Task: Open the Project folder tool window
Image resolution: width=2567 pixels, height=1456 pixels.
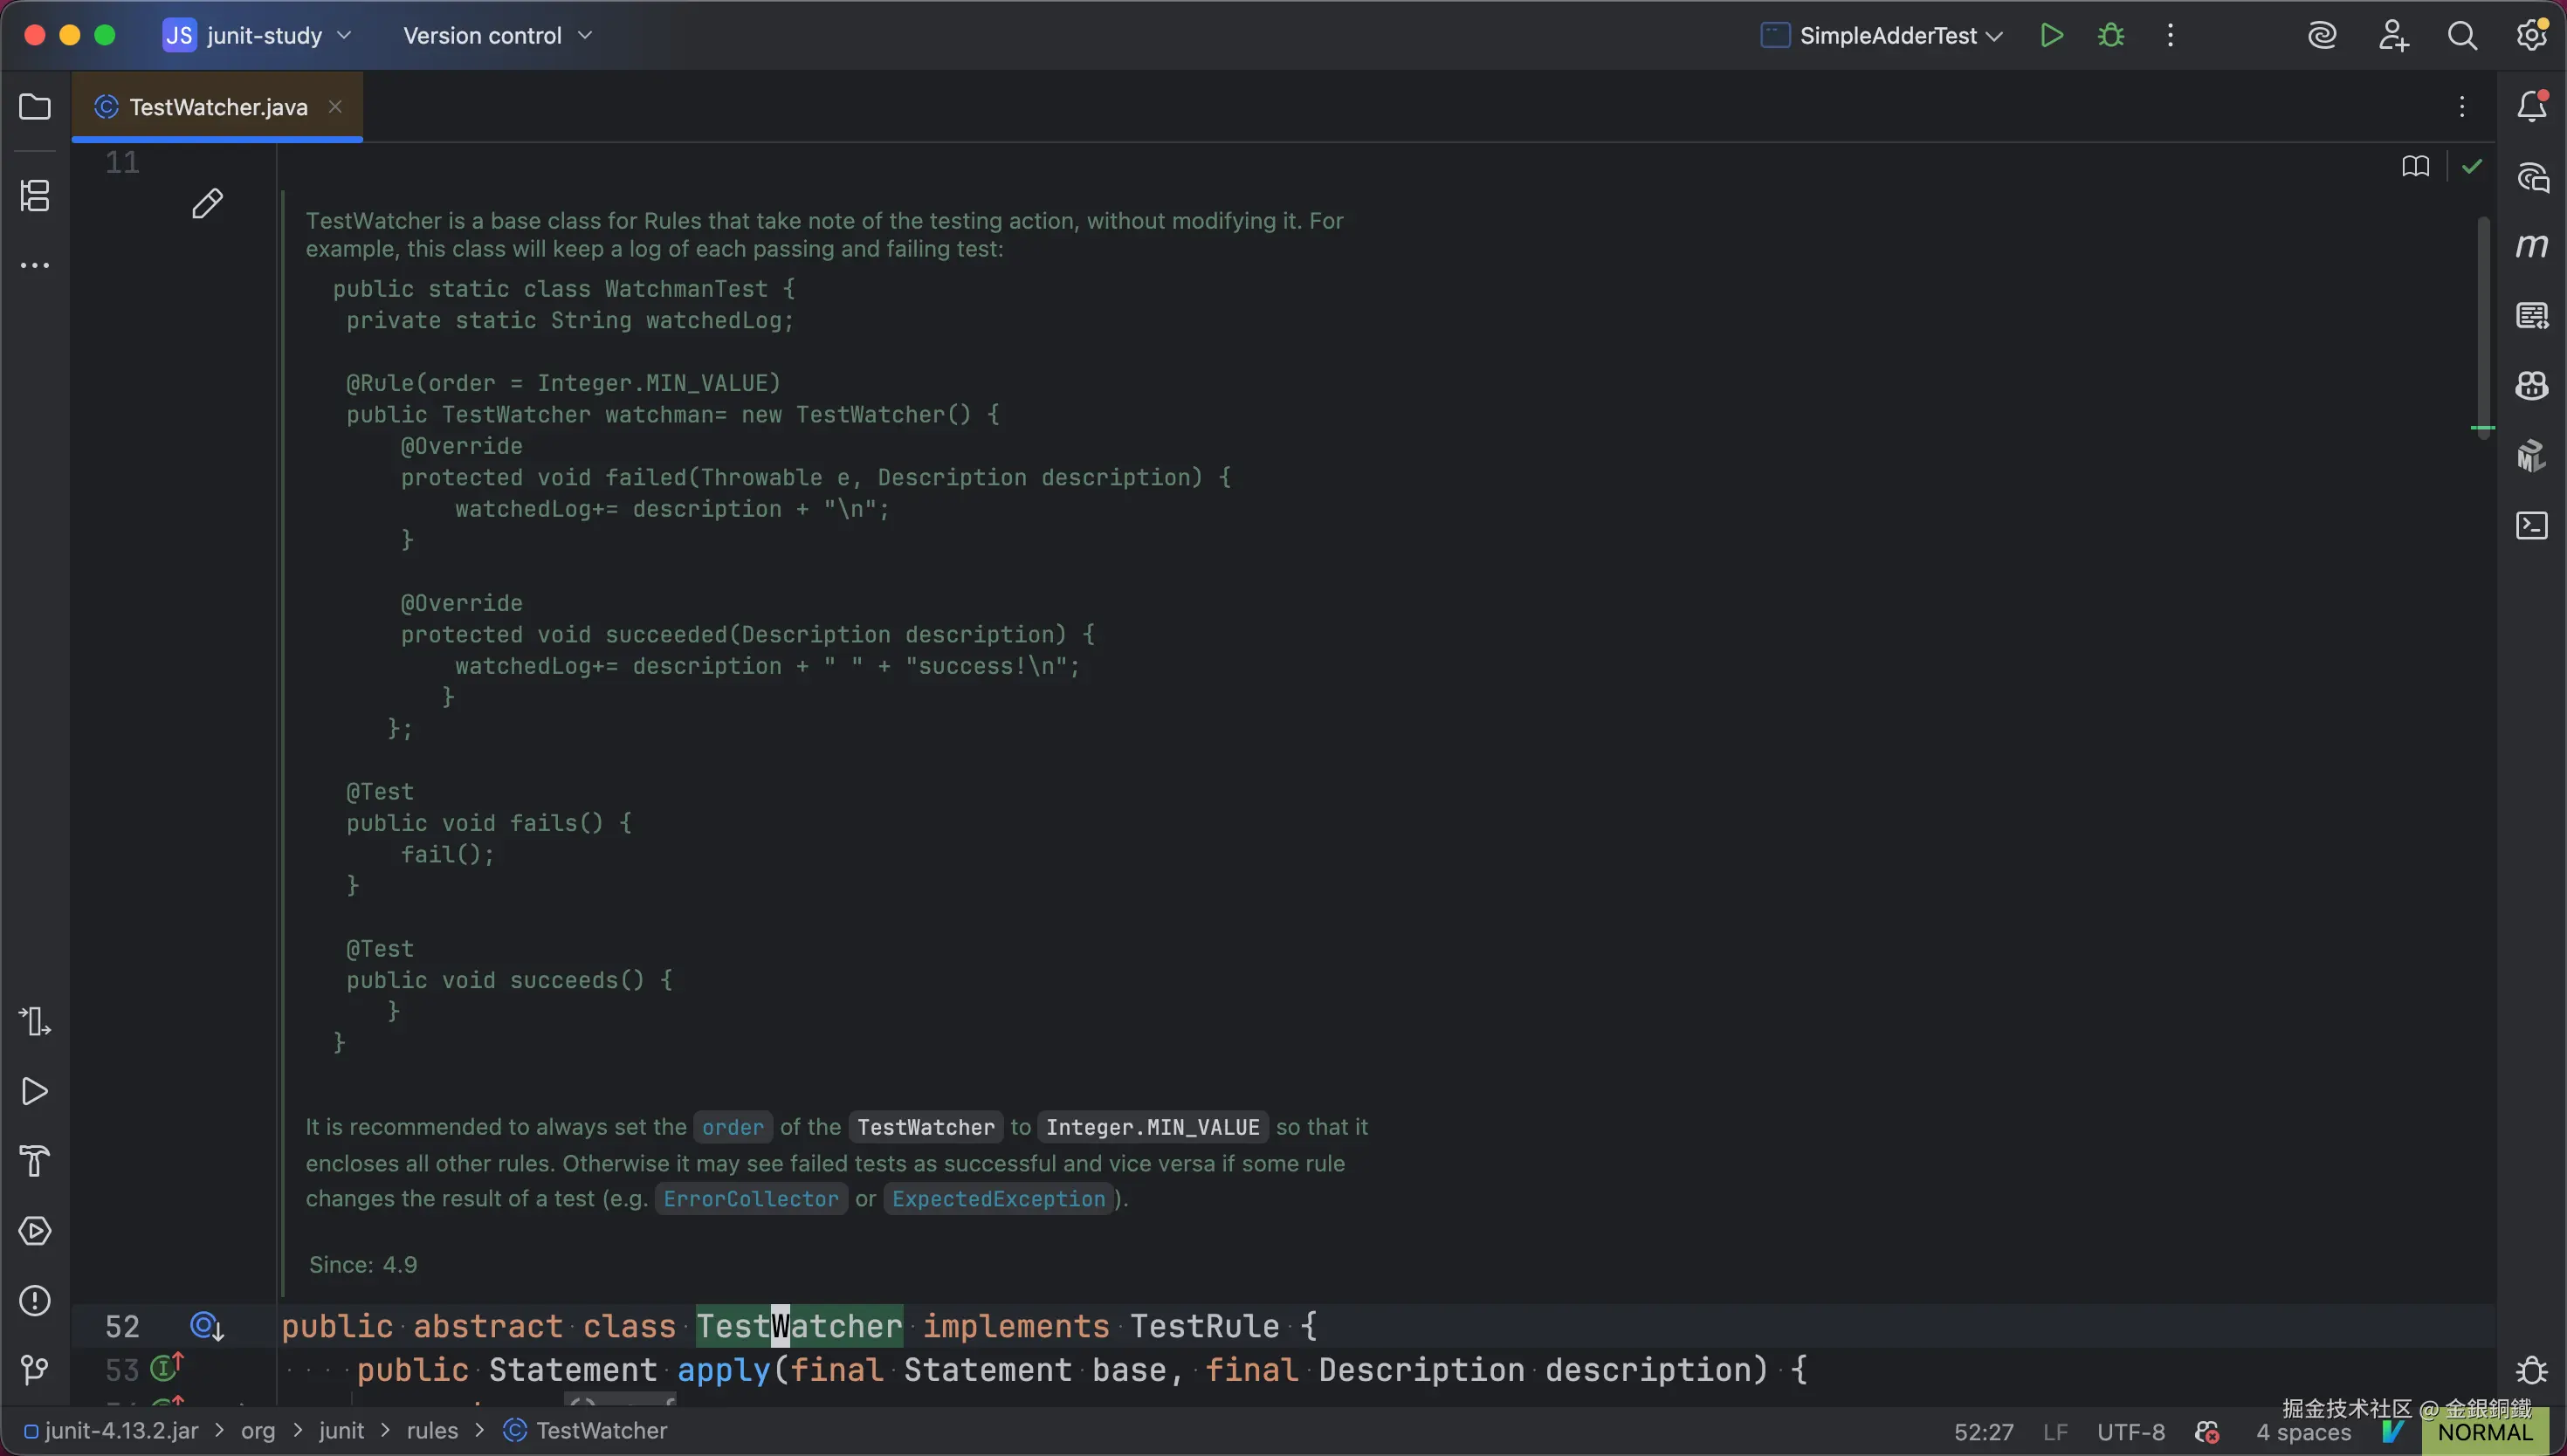Action: pyautogui.click(x=35, y=107)
